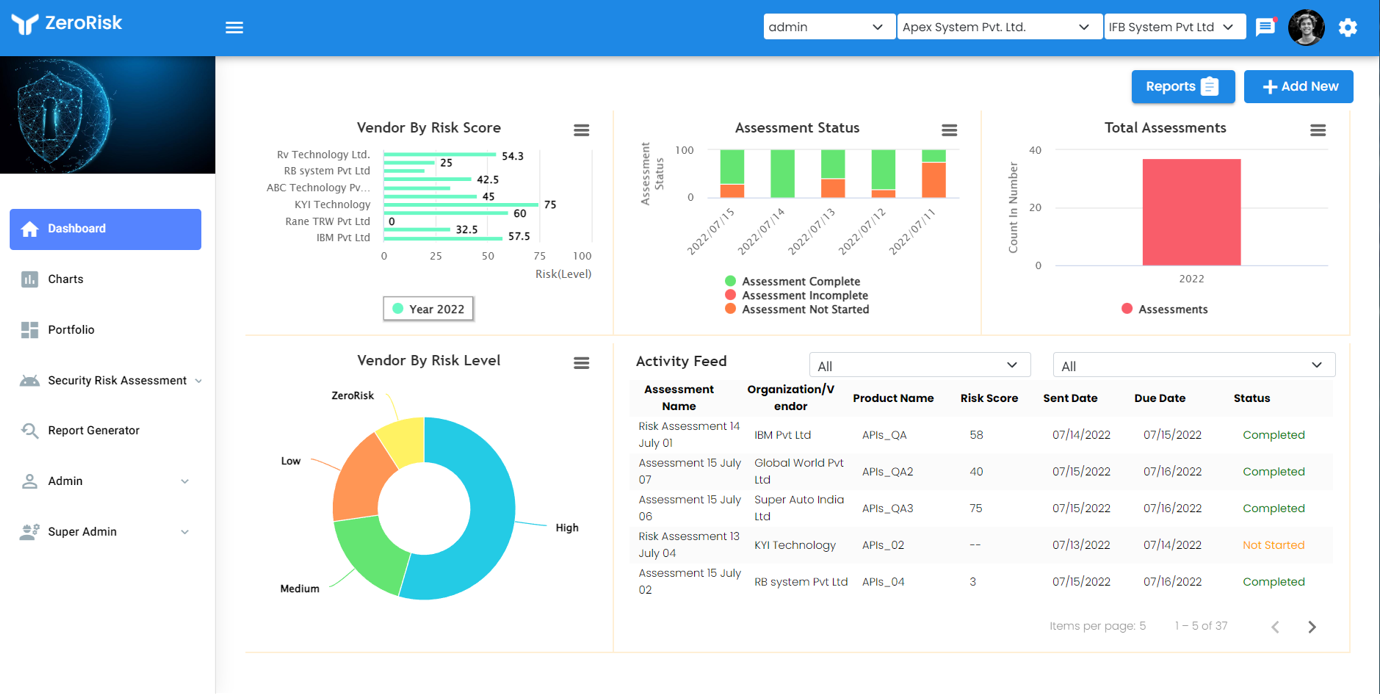
Task: Open the settings gear icon
Action: [1348, 27]
